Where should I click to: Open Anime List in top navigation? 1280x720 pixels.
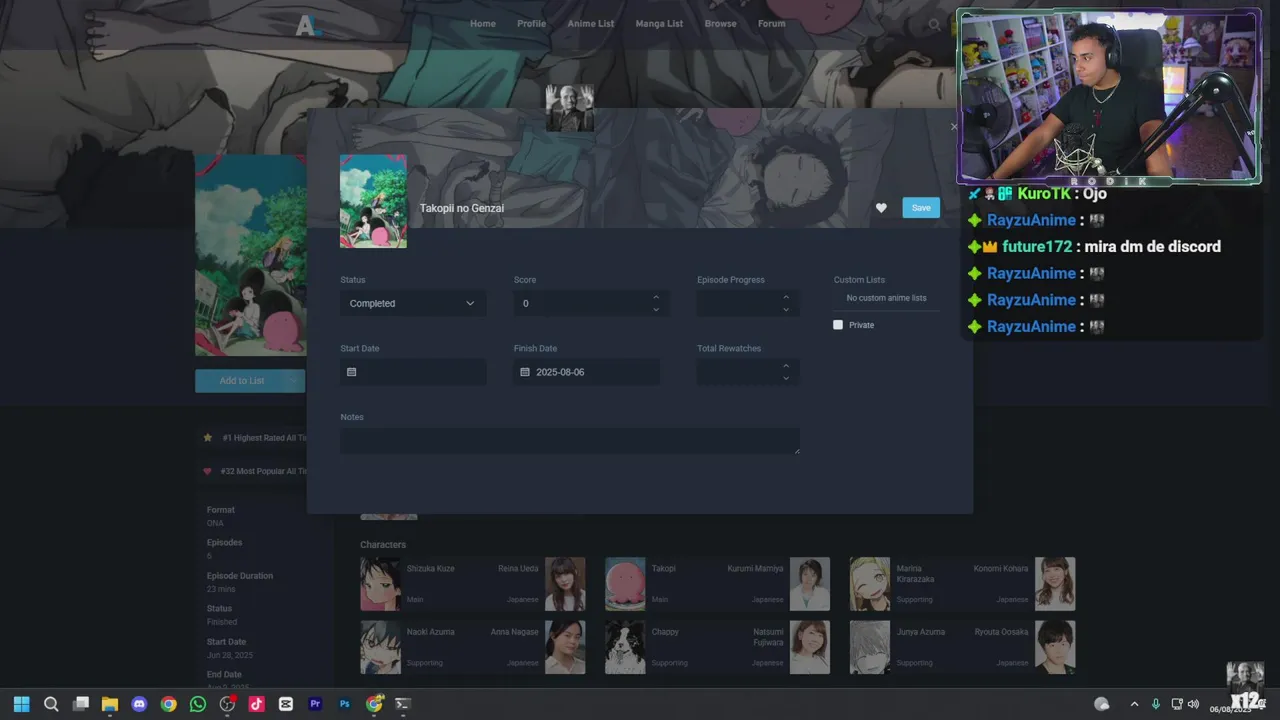(x=591, y=24)
